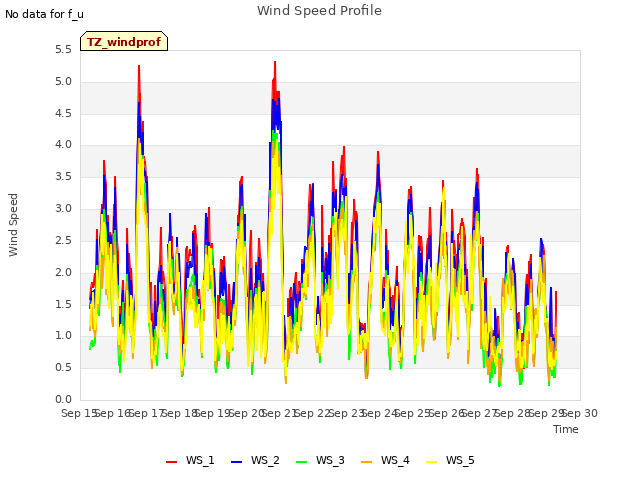Click the Sep 21 highest red peak
This screenshot has height=480, width=640.
click(275, 62)
